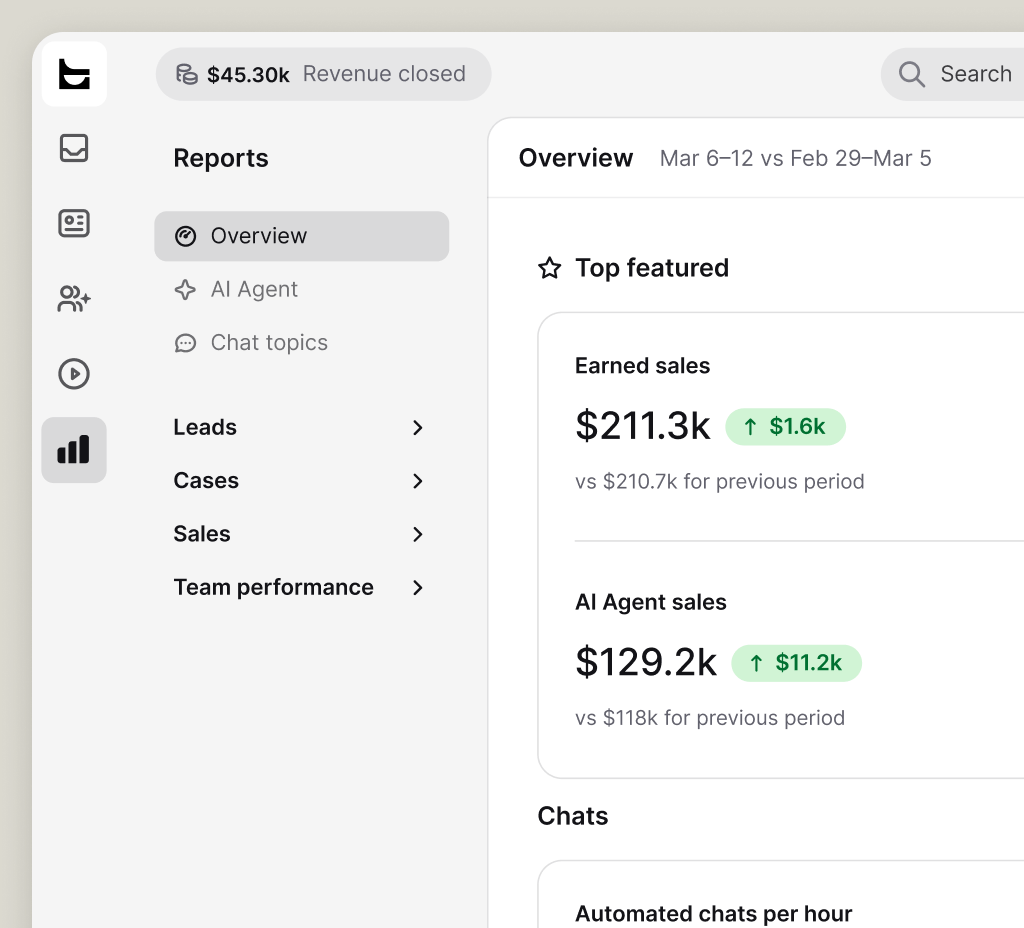1024x928 pixels.
Task: Click the magnifier Search icon
Action: pos(911,74)
